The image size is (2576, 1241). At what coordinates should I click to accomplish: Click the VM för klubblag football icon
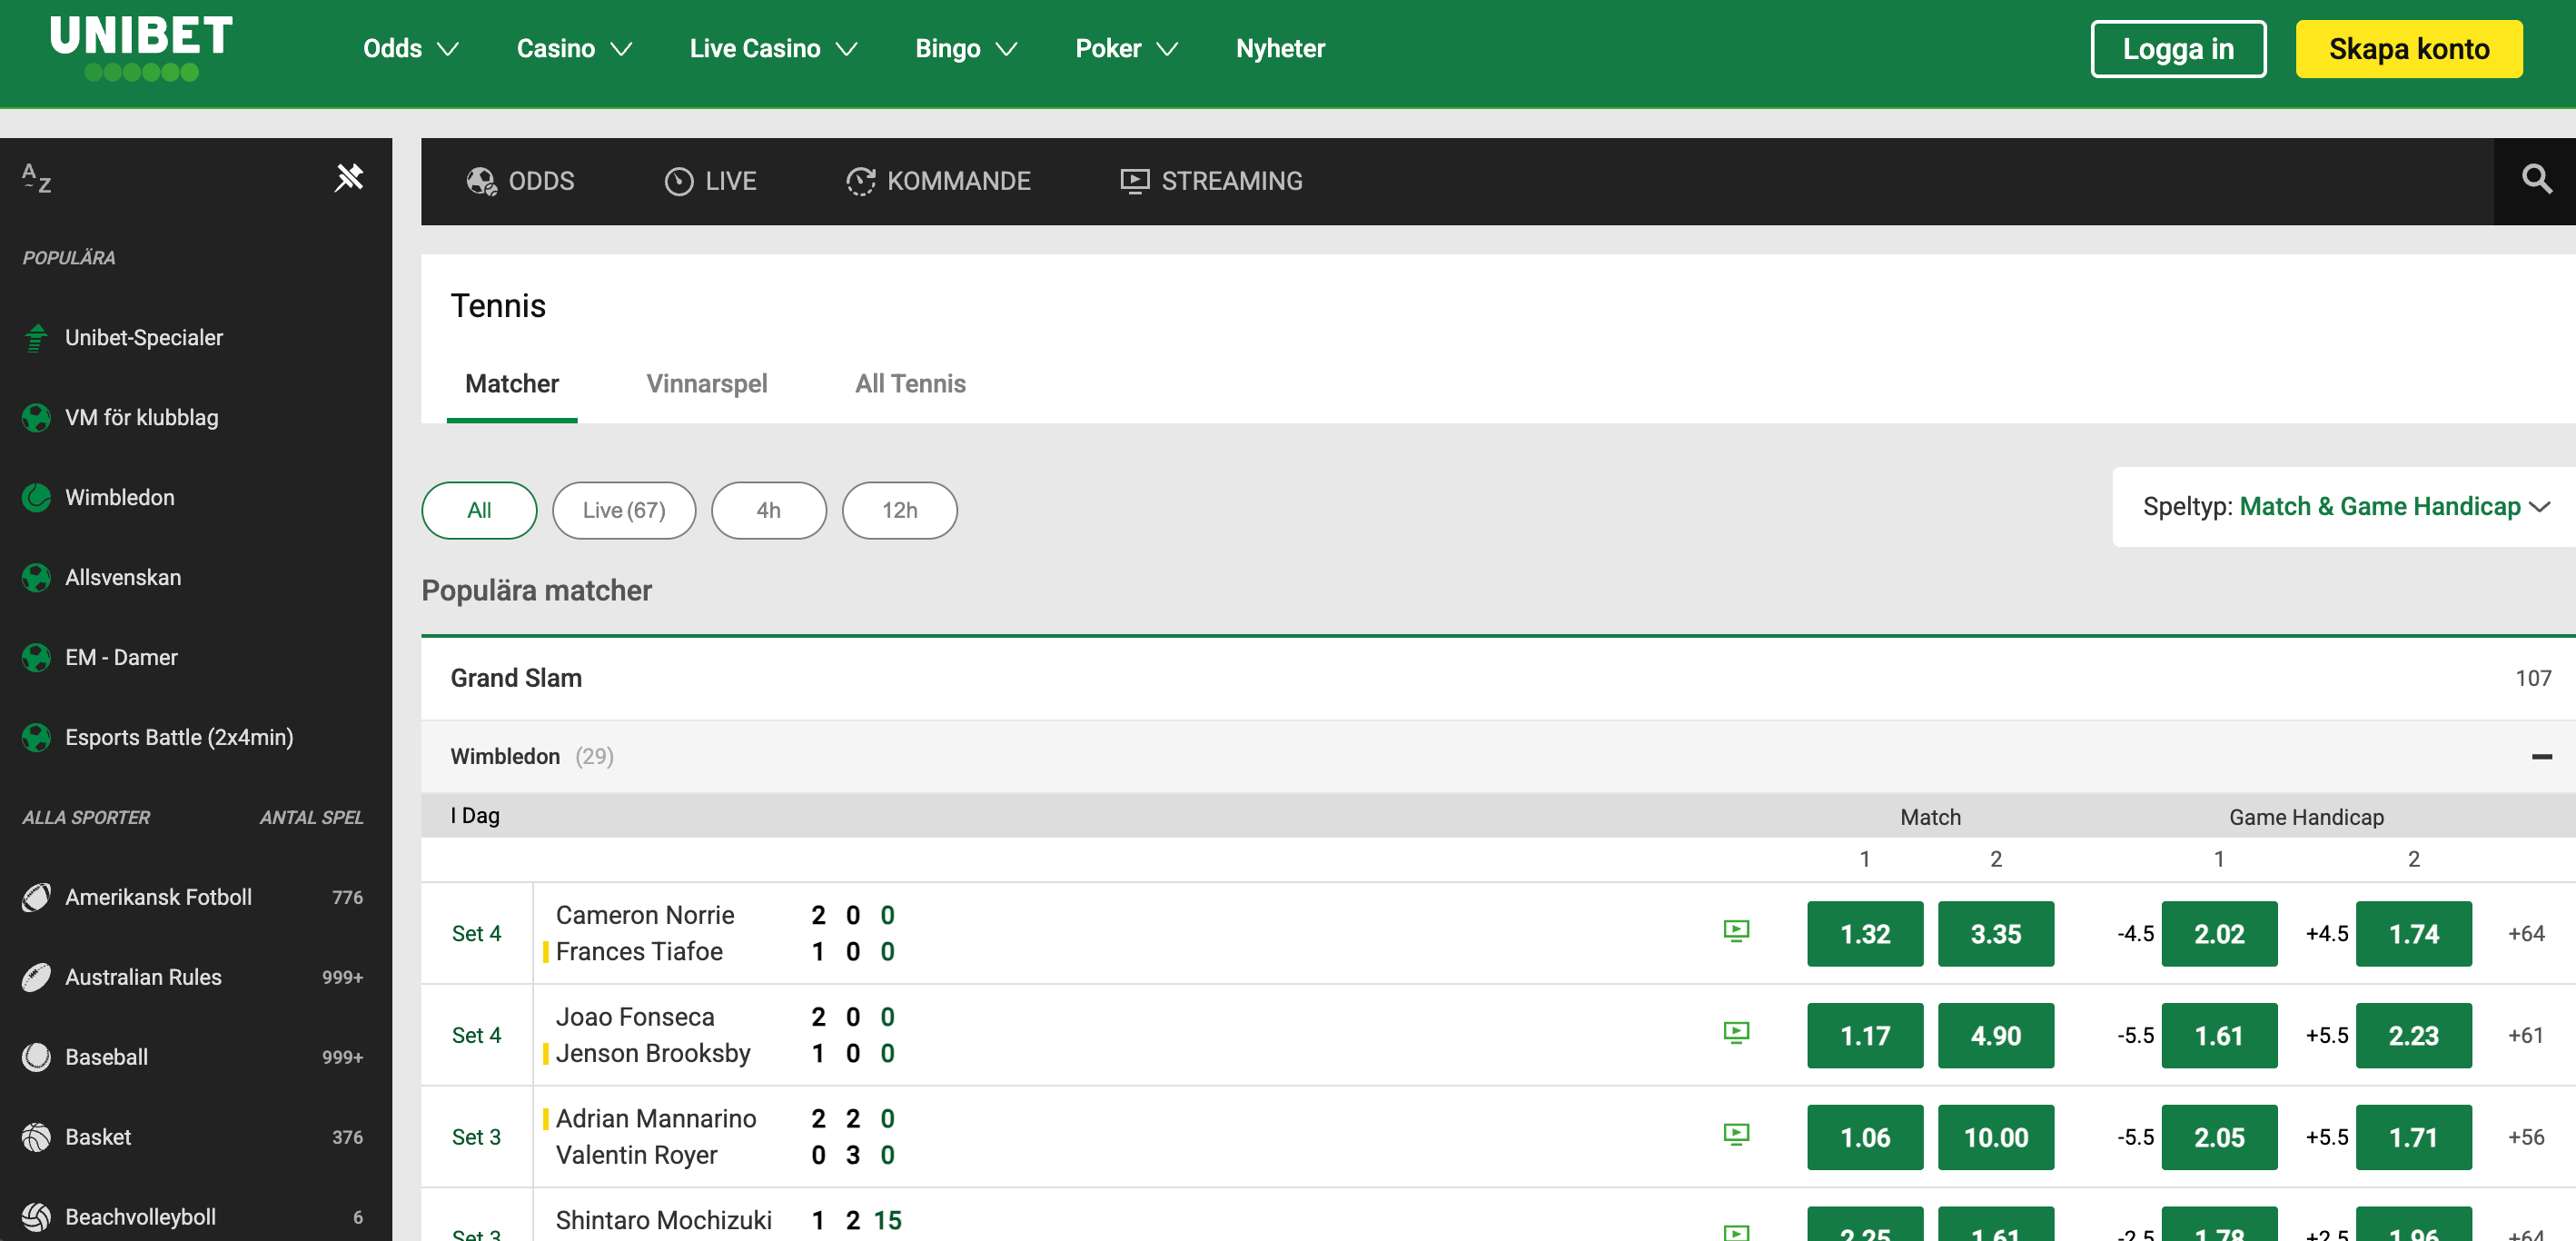[x=36, y=418]
